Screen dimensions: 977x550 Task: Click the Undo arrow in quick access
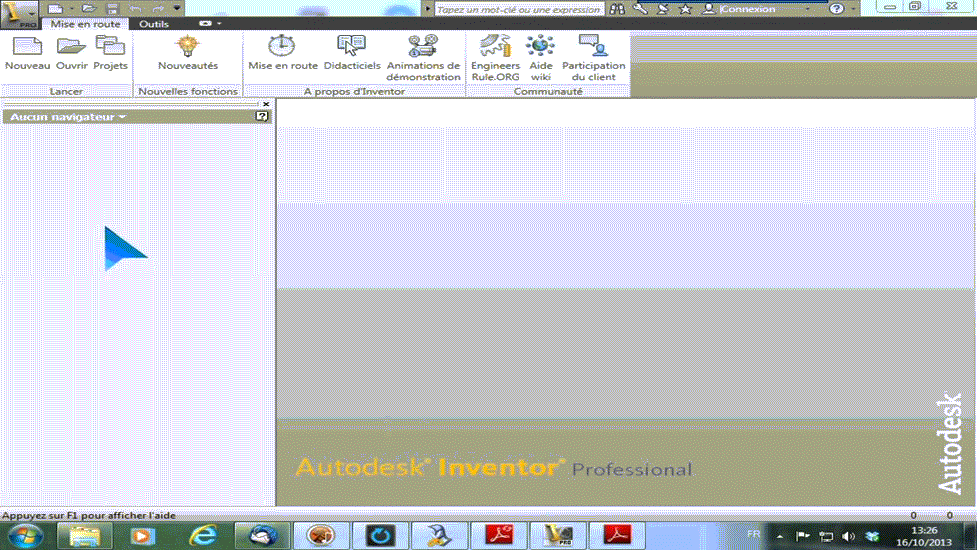point(135,9)
